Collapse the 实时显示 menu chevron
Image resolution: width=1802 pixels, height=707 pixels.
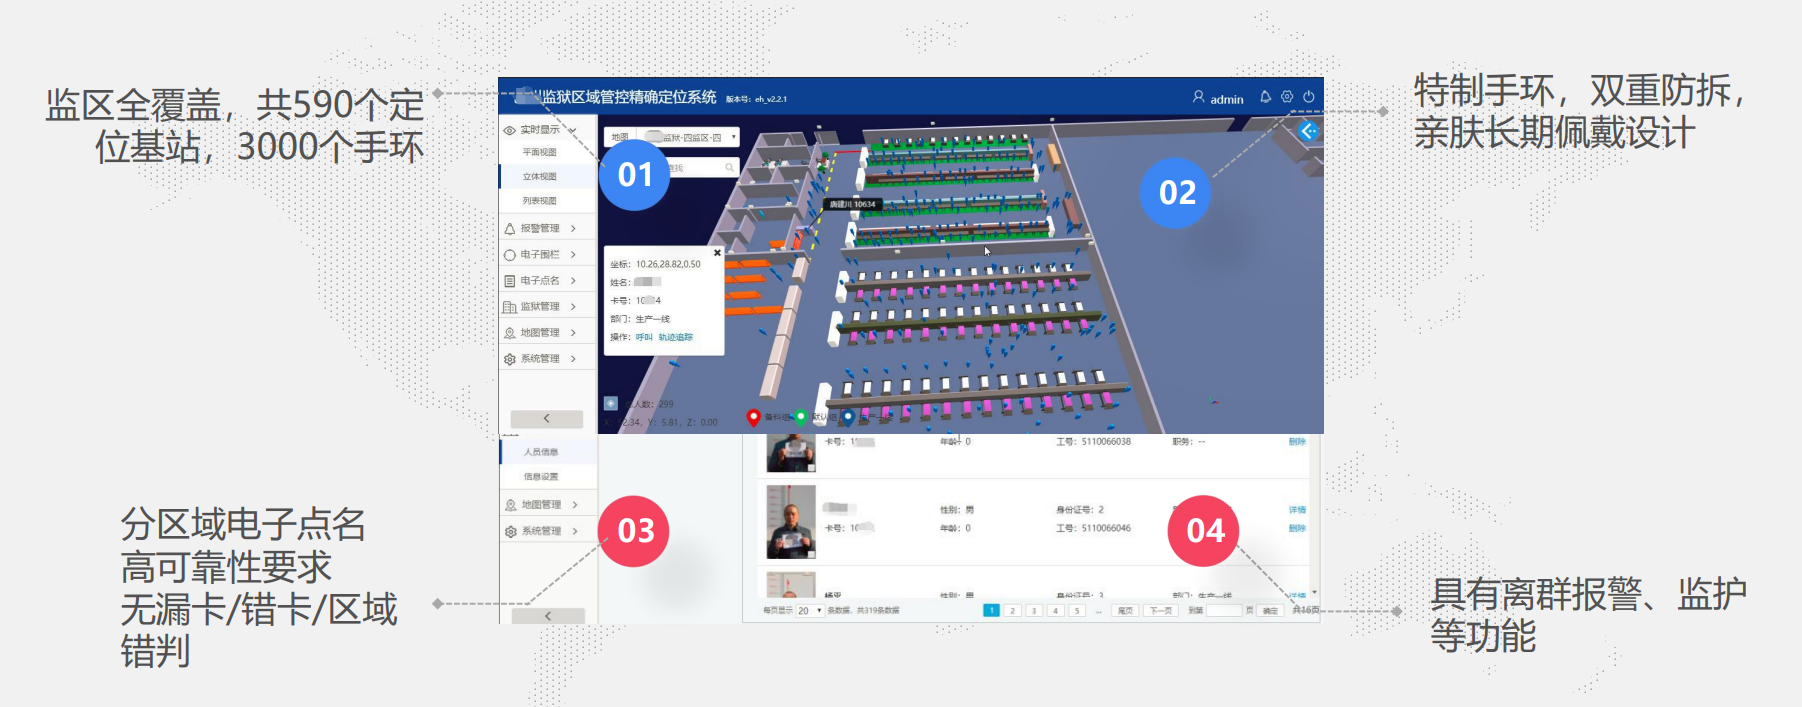pyautogui.click(x=573, y=130)
